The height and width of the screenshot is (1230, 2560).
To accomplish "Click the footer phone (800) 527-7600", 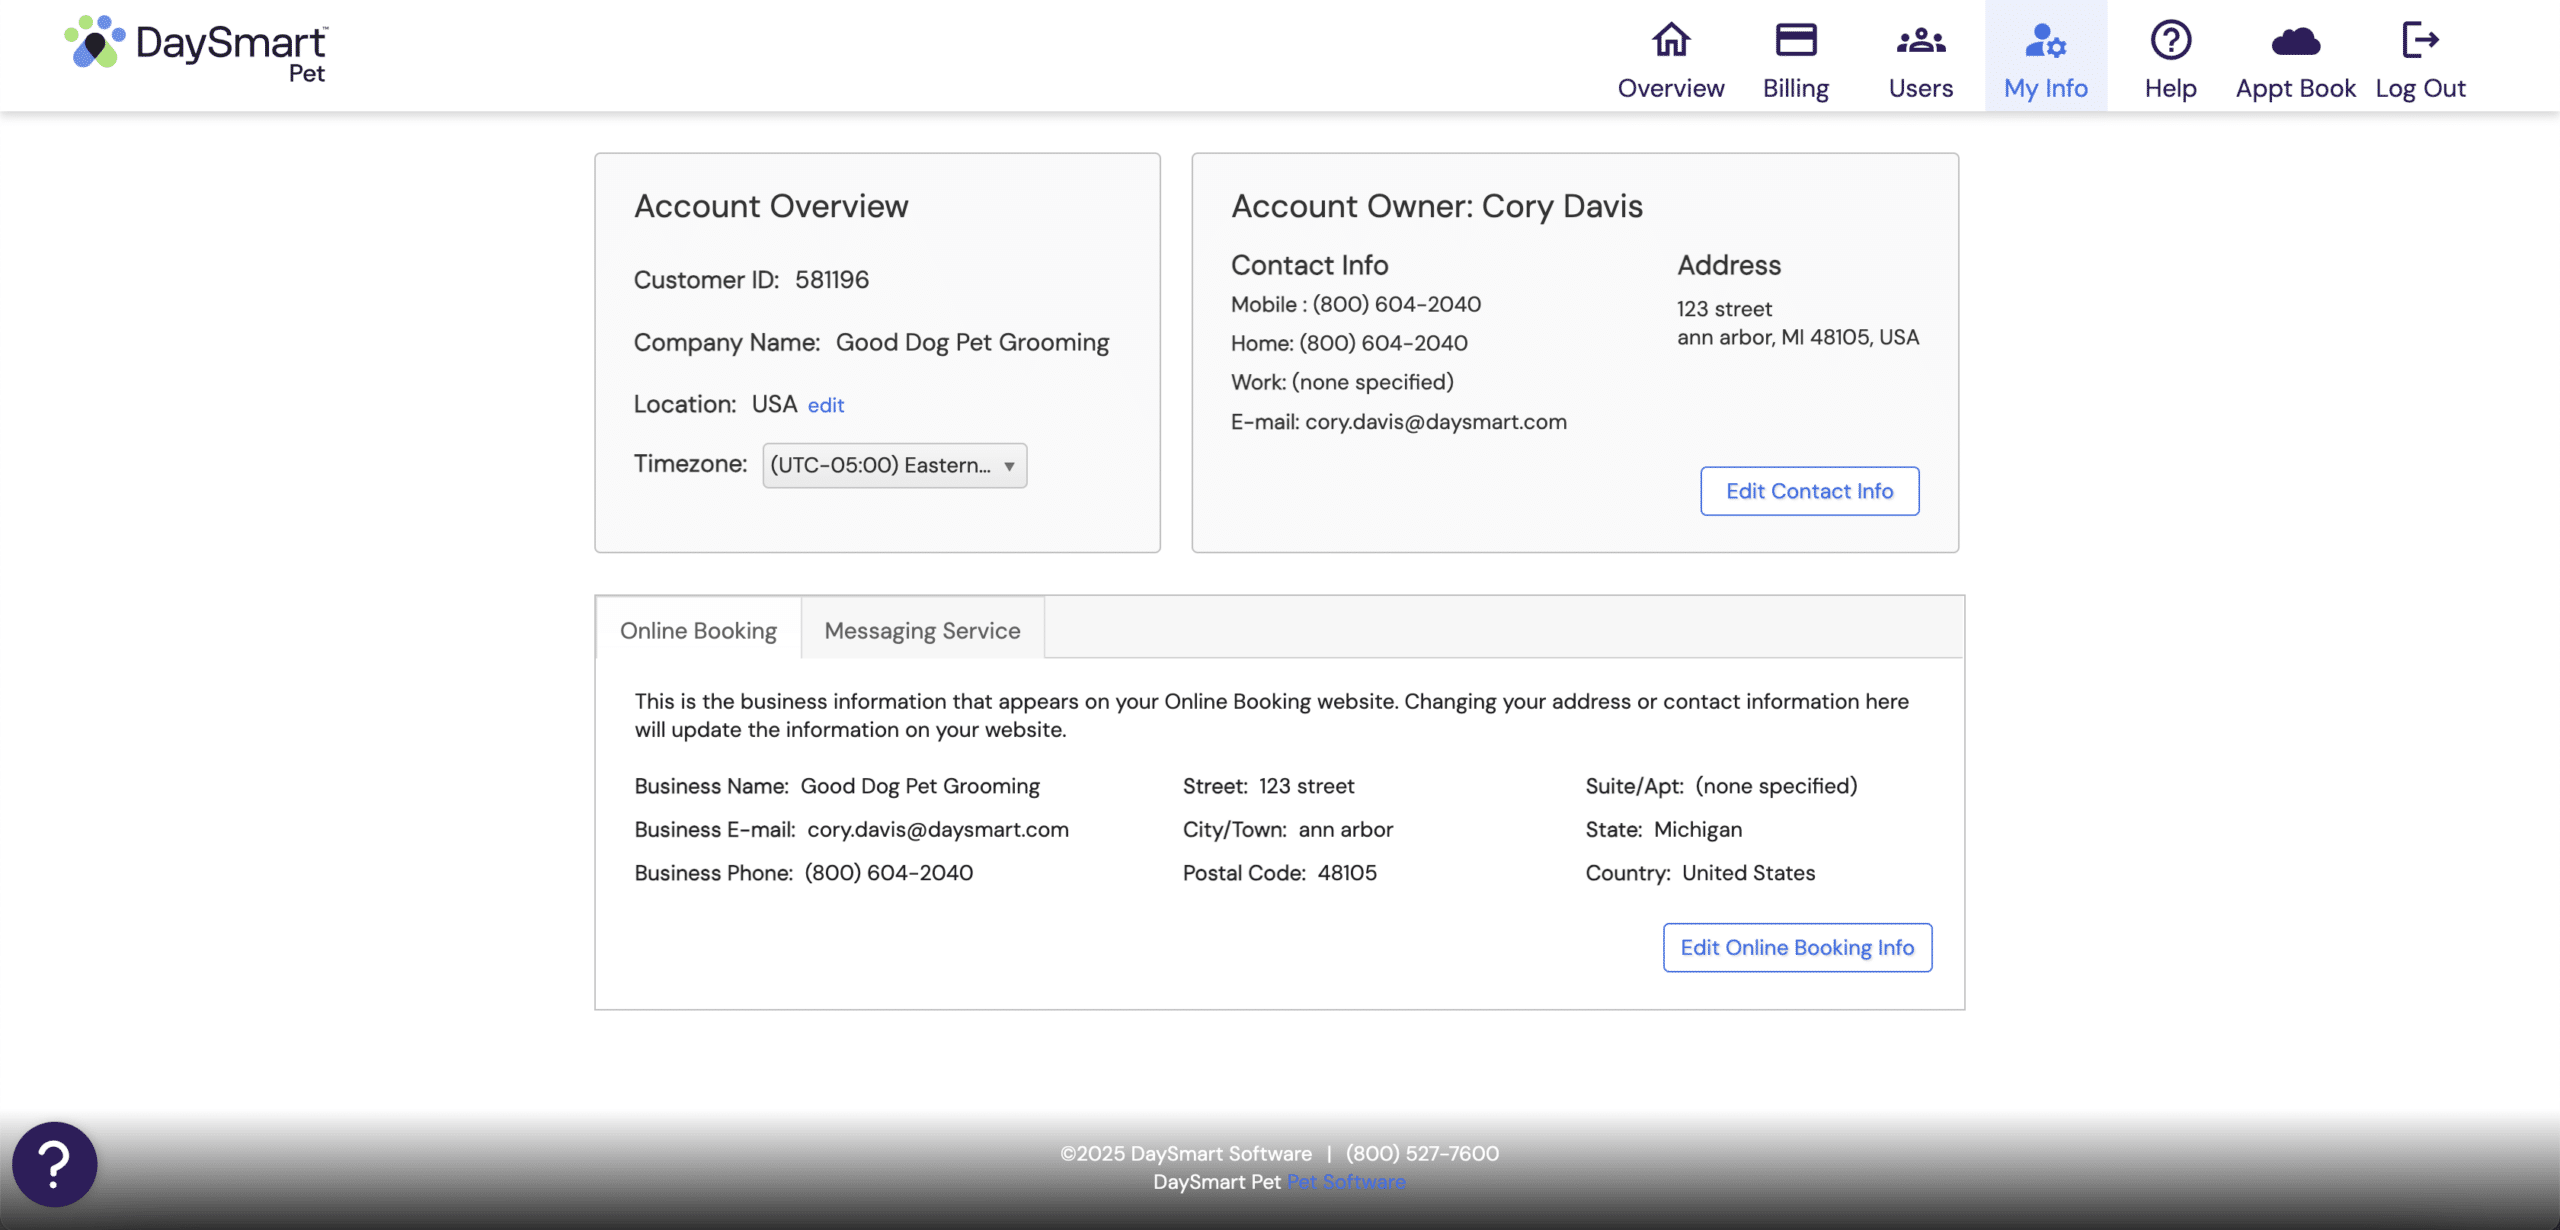I will coord(1422,1153).
